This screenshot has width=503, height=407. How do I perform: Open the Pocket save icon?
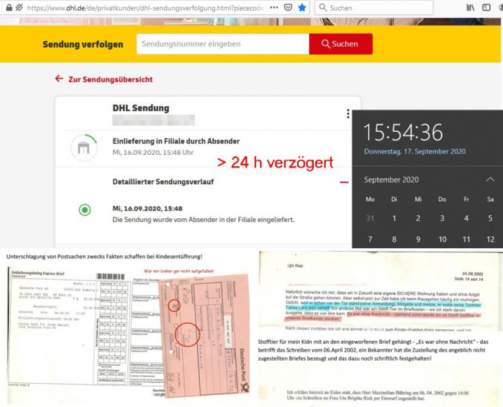coord(288,7)
